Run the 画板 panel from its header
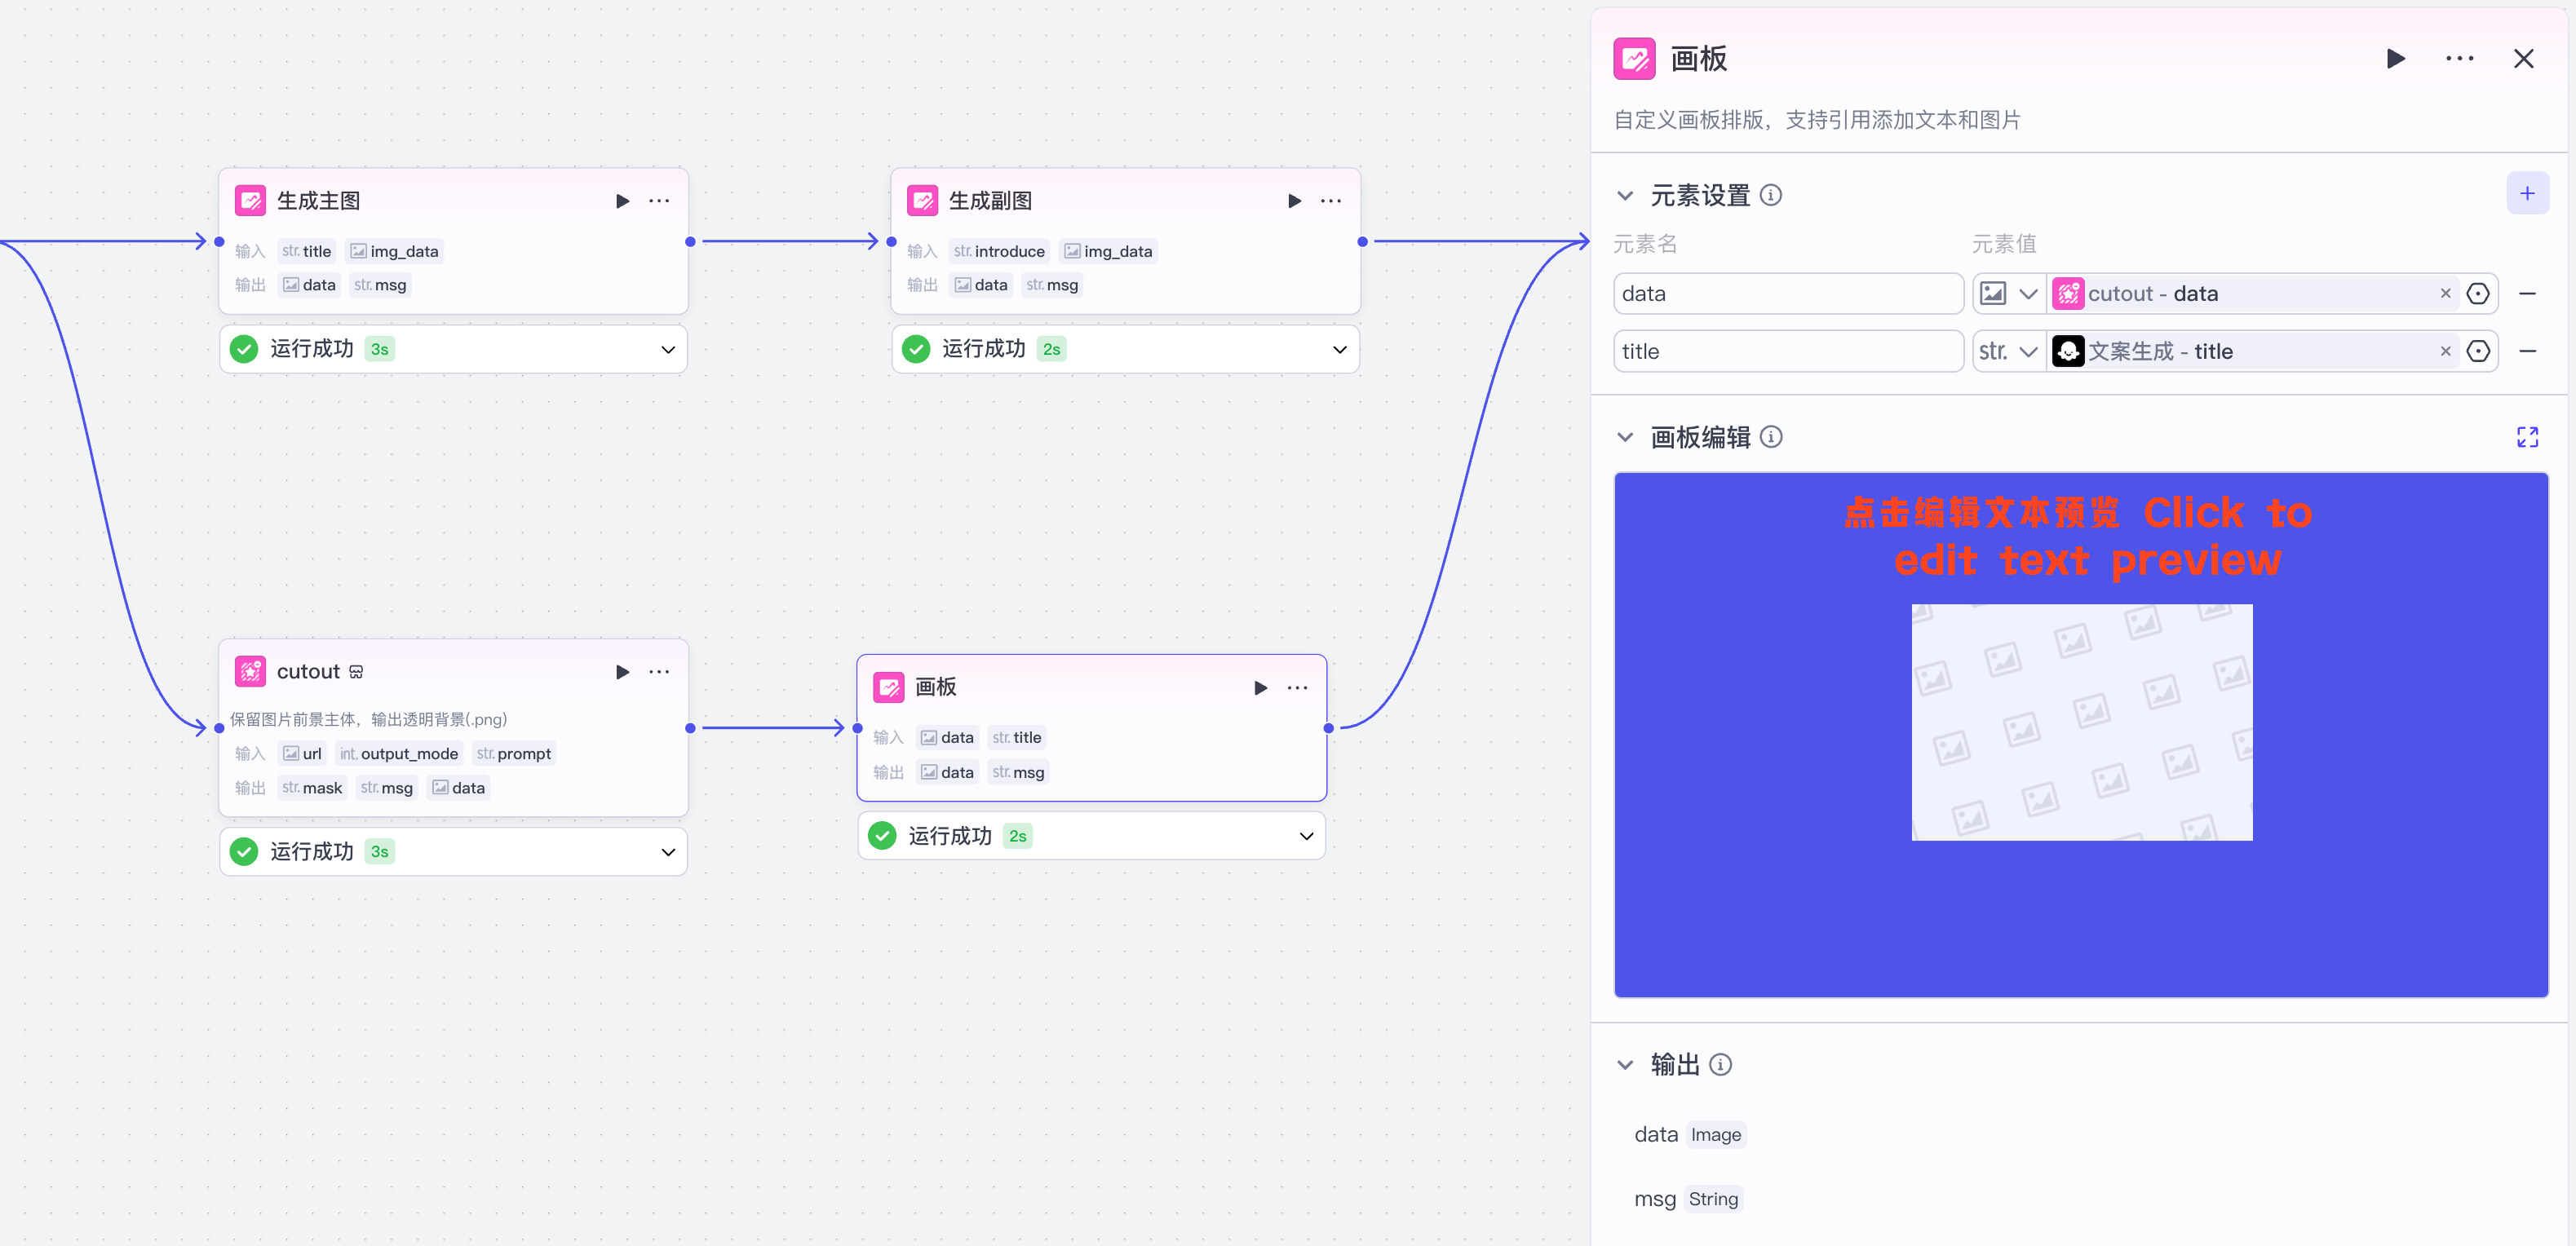 (2395, 59)
